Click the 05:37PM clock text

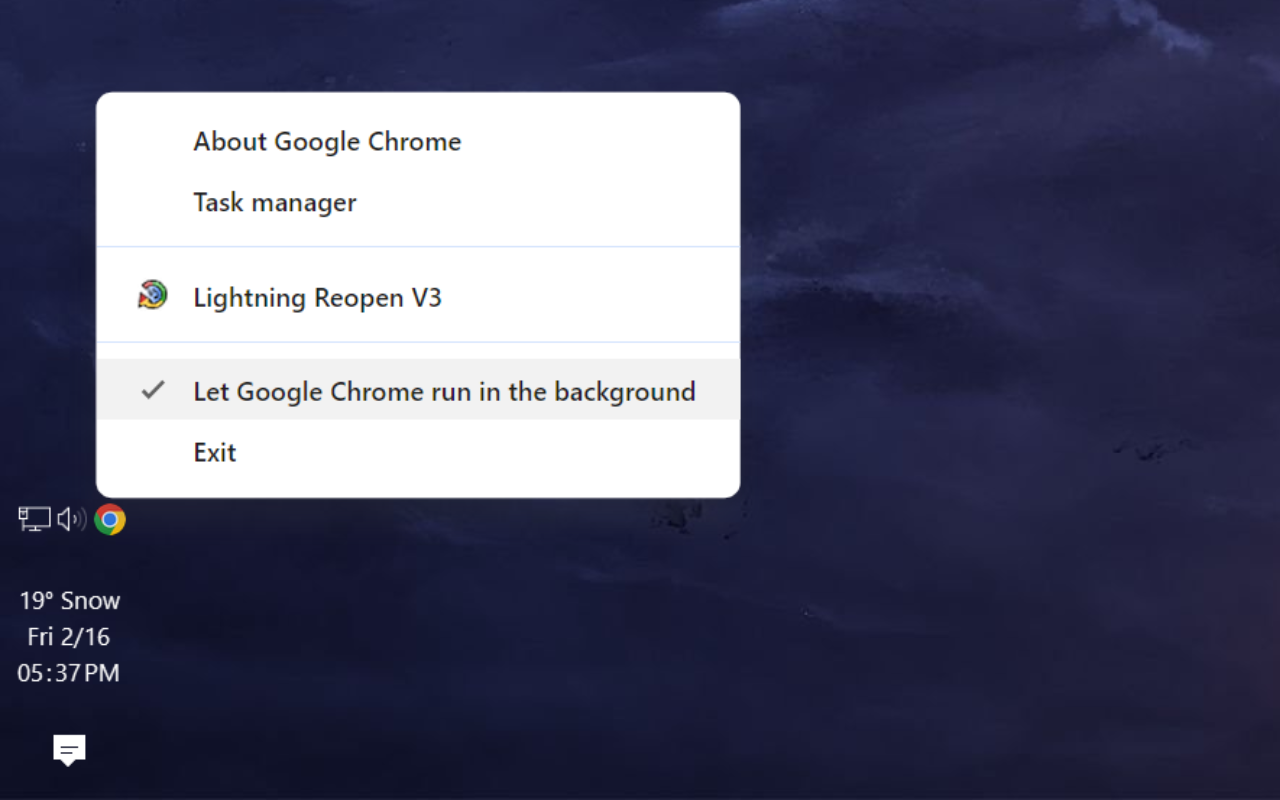click(69, 673)
